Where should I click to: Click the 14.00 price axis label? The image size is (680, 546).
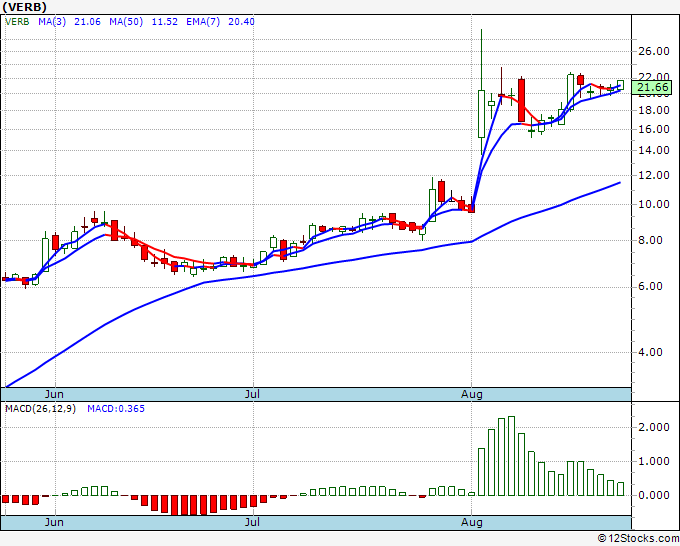654,150
